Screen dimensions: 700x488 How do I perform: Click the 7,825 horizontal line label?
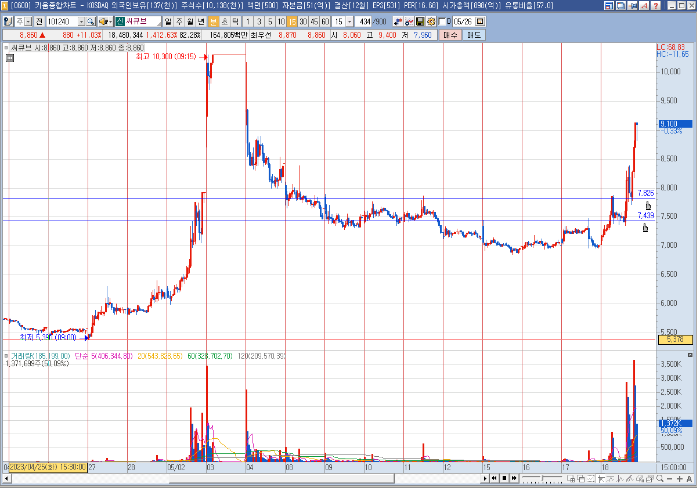pyautogui.click(x=646, y=193)
